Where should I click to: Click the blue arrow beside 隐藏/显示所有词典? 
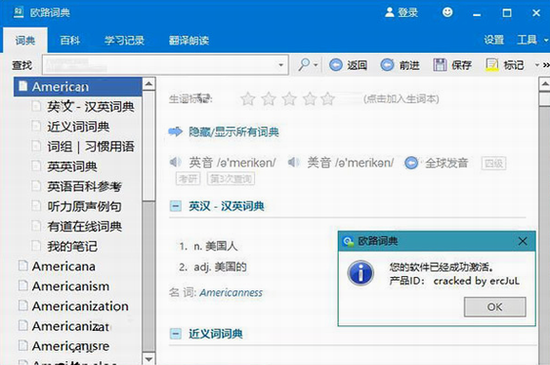coord(175,132)
